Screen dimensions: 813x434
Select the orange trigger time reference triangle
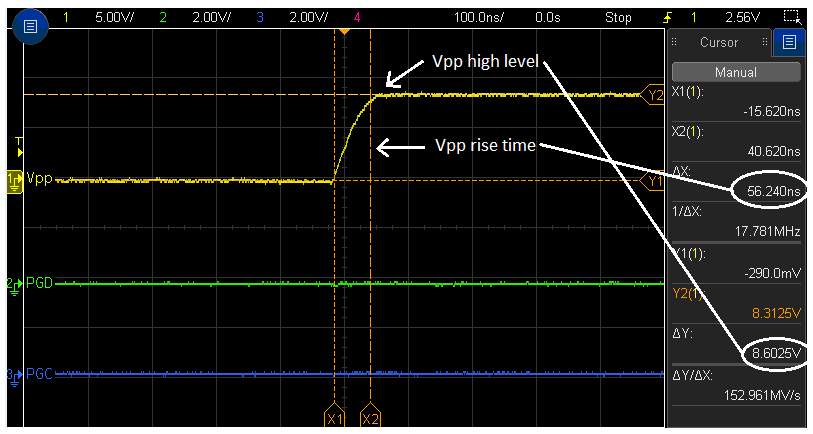[344, 33]
